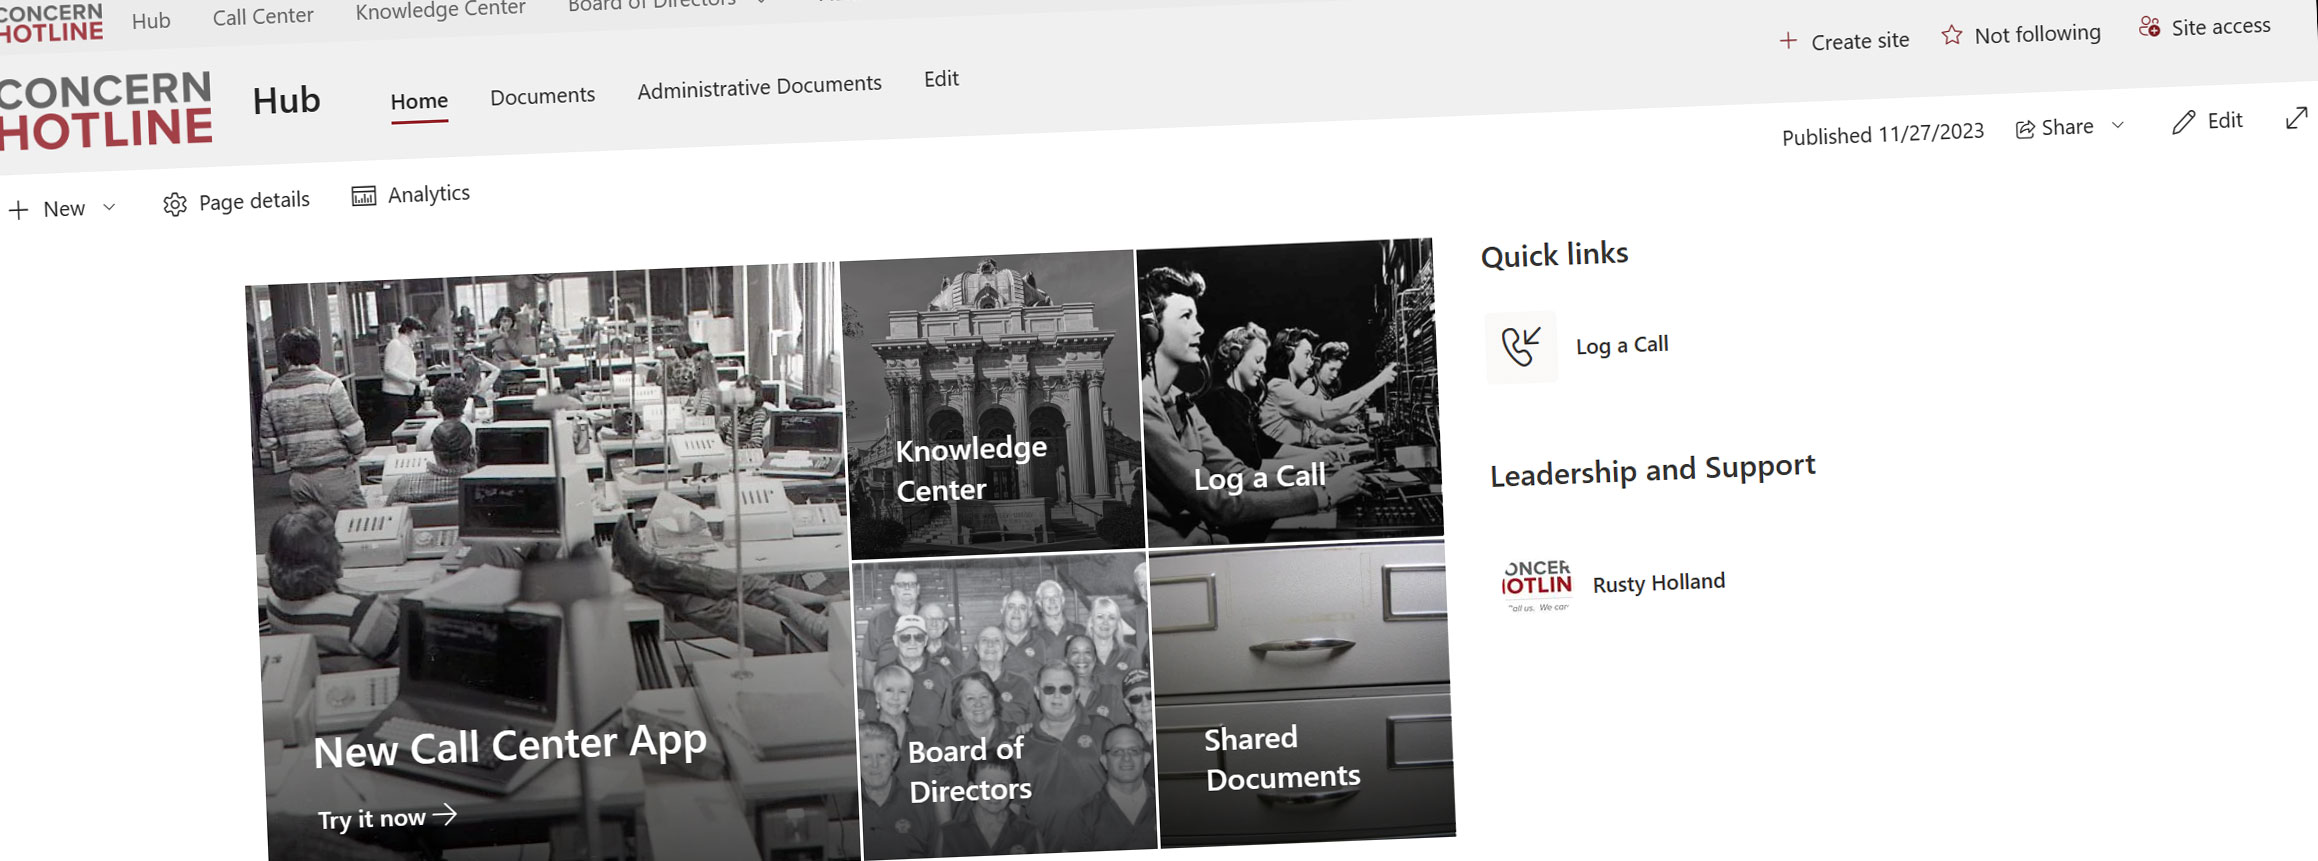The height and width of the screenshot is (861, 2318).
Task: Open the Shared Documents tile
Action: [1302, 693]
